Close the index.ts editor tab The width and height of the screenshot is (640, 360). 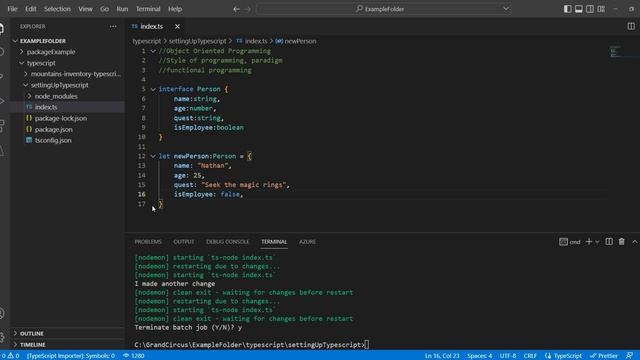[x=177, y=27]
